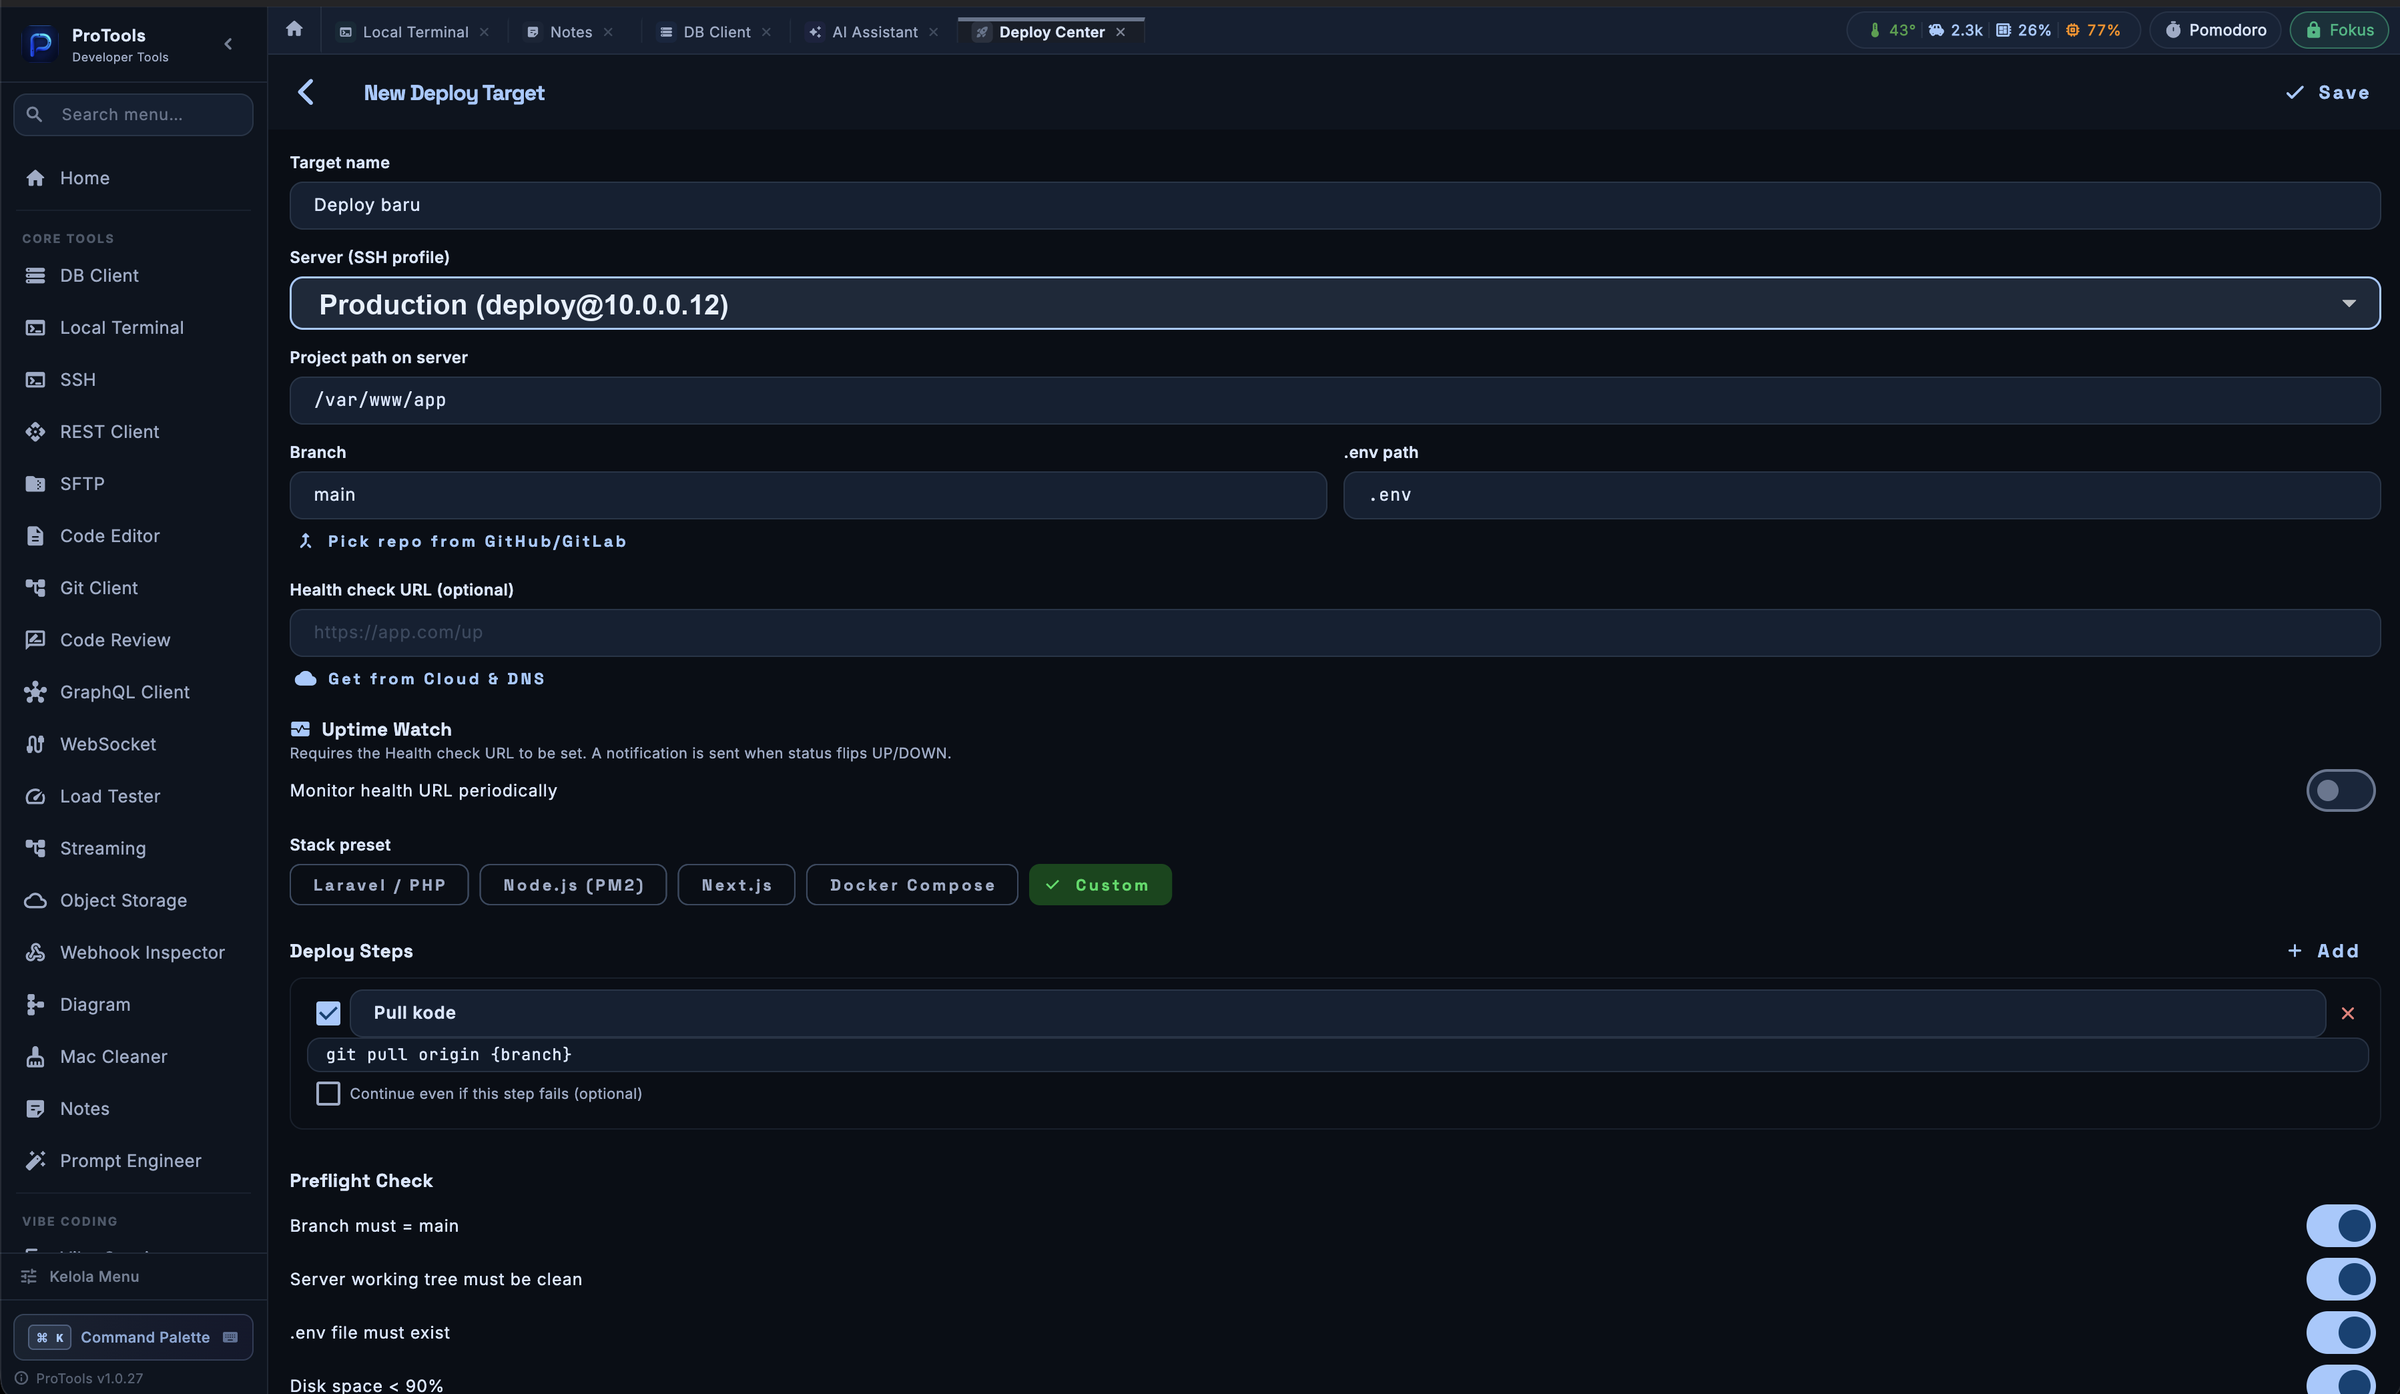Open GraphQL Client tool

133,692
